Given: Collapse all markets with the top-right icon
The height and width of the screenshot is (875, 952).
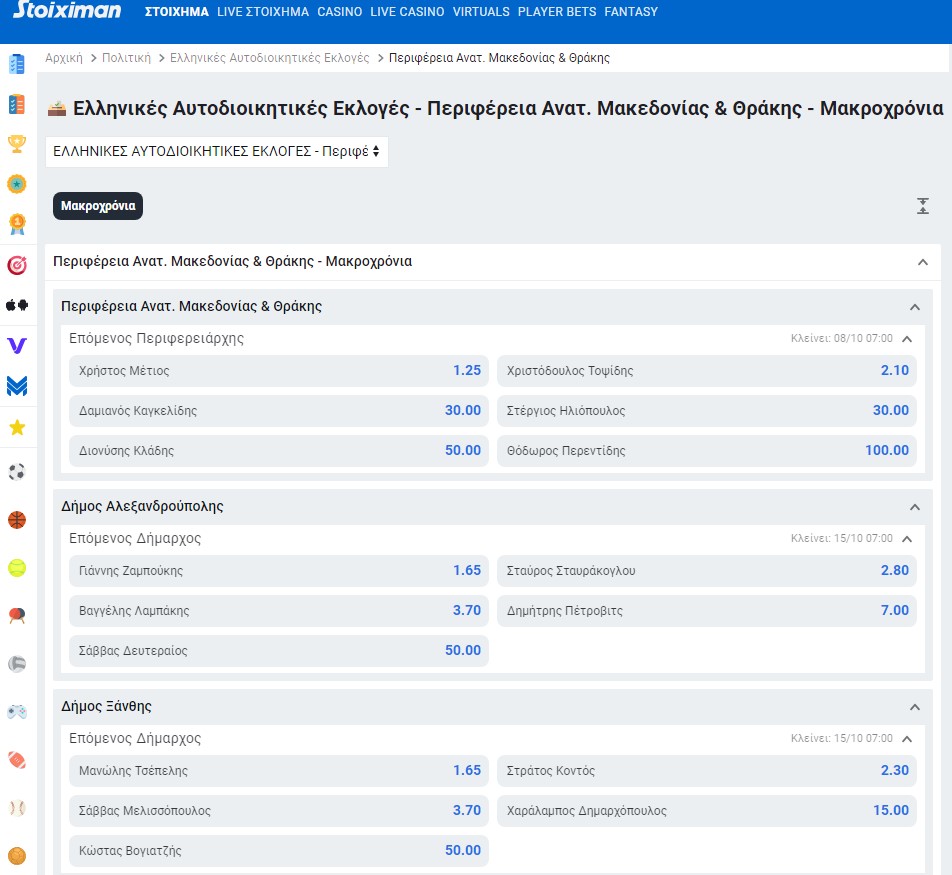Looking at the screenshot, I should [923, 206].
